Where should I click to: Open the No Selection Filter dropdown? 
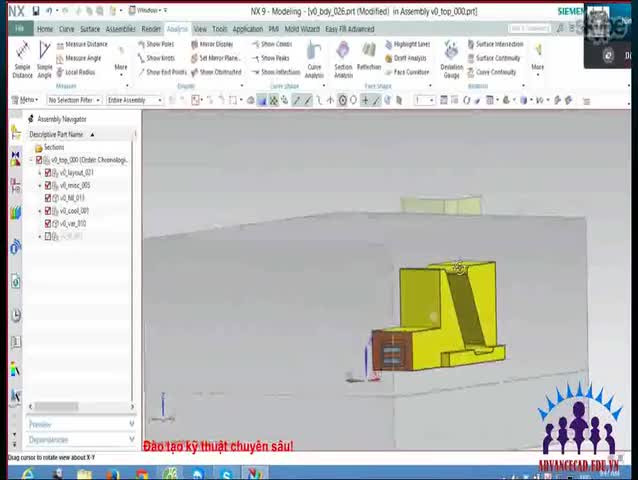74,100
